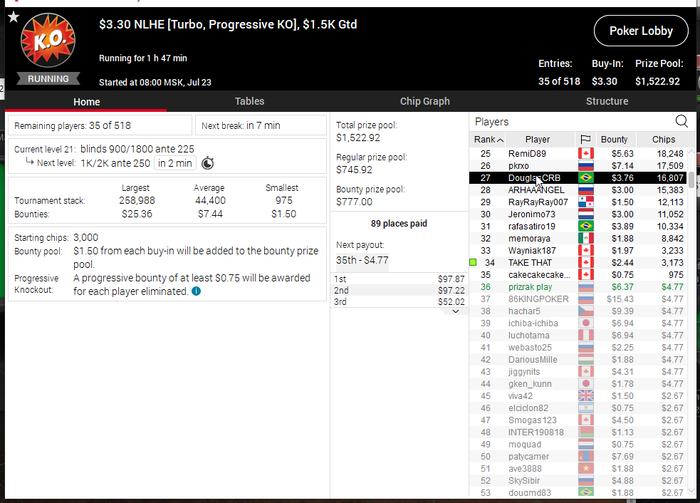Click ichiba-ichiba's Japan flag

tap(586, 323)
